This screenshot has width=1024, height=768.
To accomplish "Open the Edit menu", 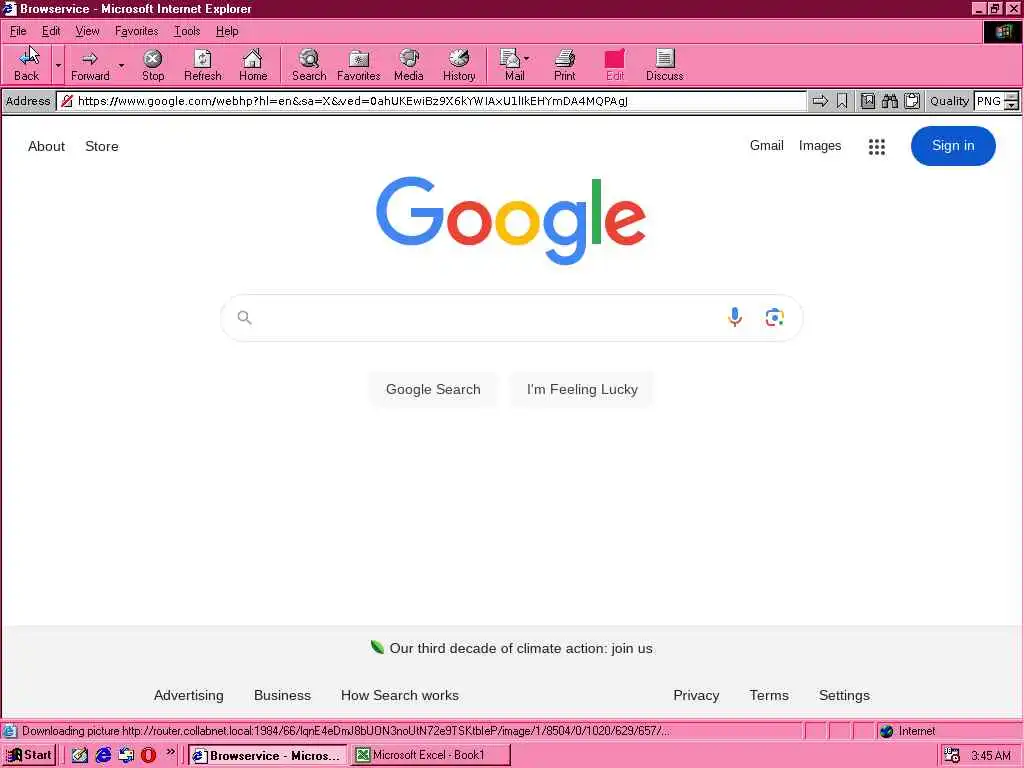I will (x=51, y=31).
